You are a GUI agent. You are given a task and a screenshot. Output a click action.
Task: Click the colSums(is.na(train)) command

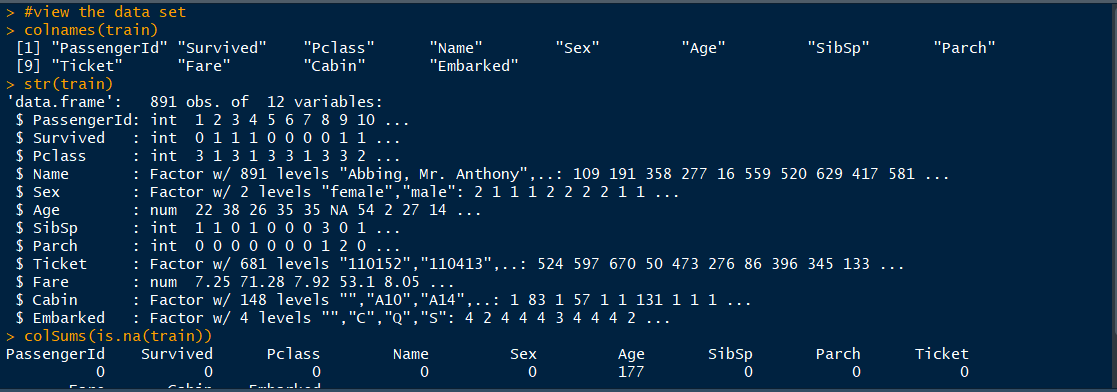[118, 336]
